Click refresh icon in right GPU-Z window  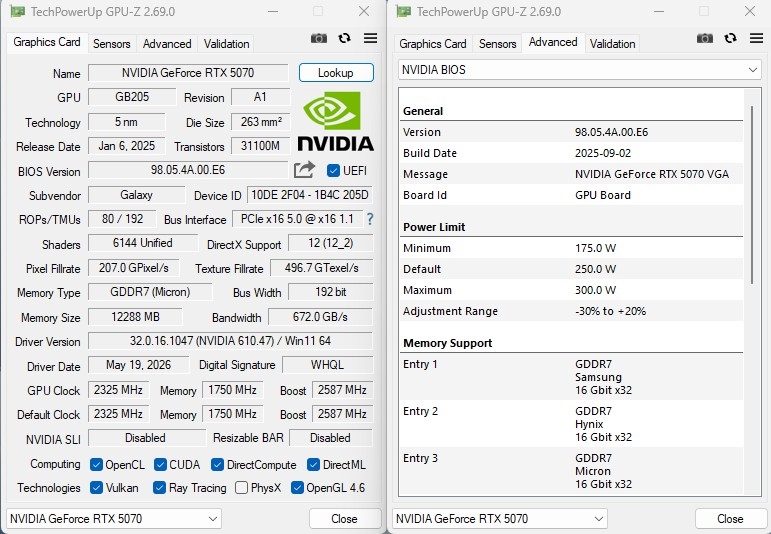[731, 38]
